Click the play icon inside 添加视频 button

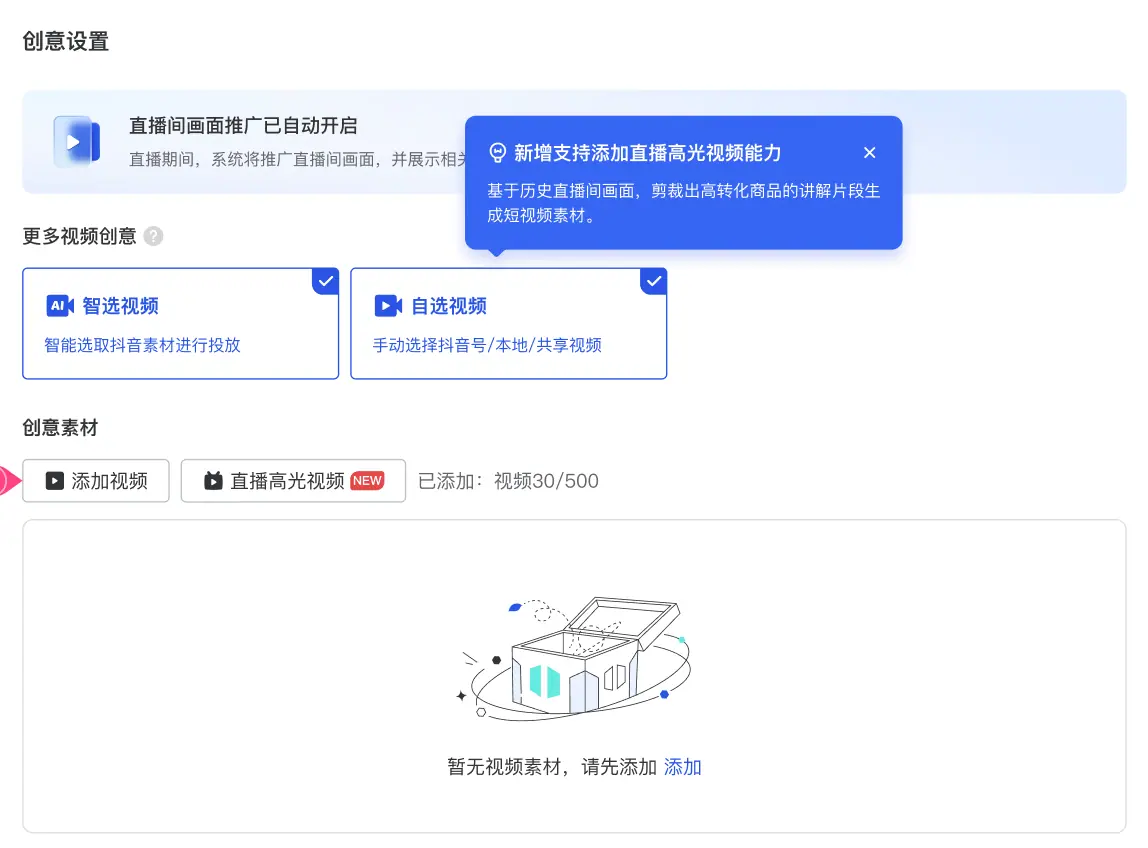tap(54, 480)
